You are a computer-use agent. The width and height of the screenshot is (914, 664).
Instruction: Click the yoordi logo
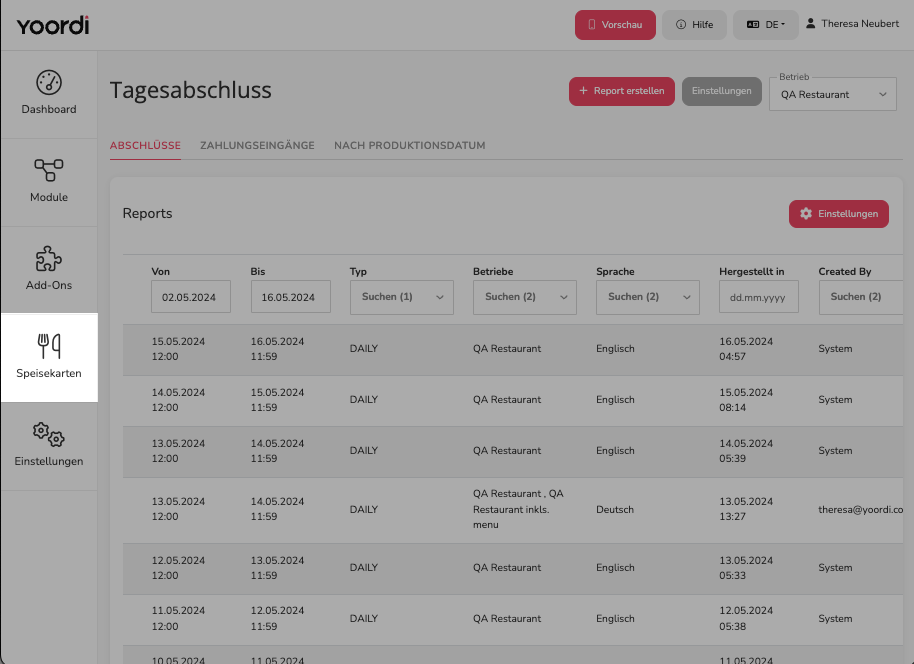(52, 25)
